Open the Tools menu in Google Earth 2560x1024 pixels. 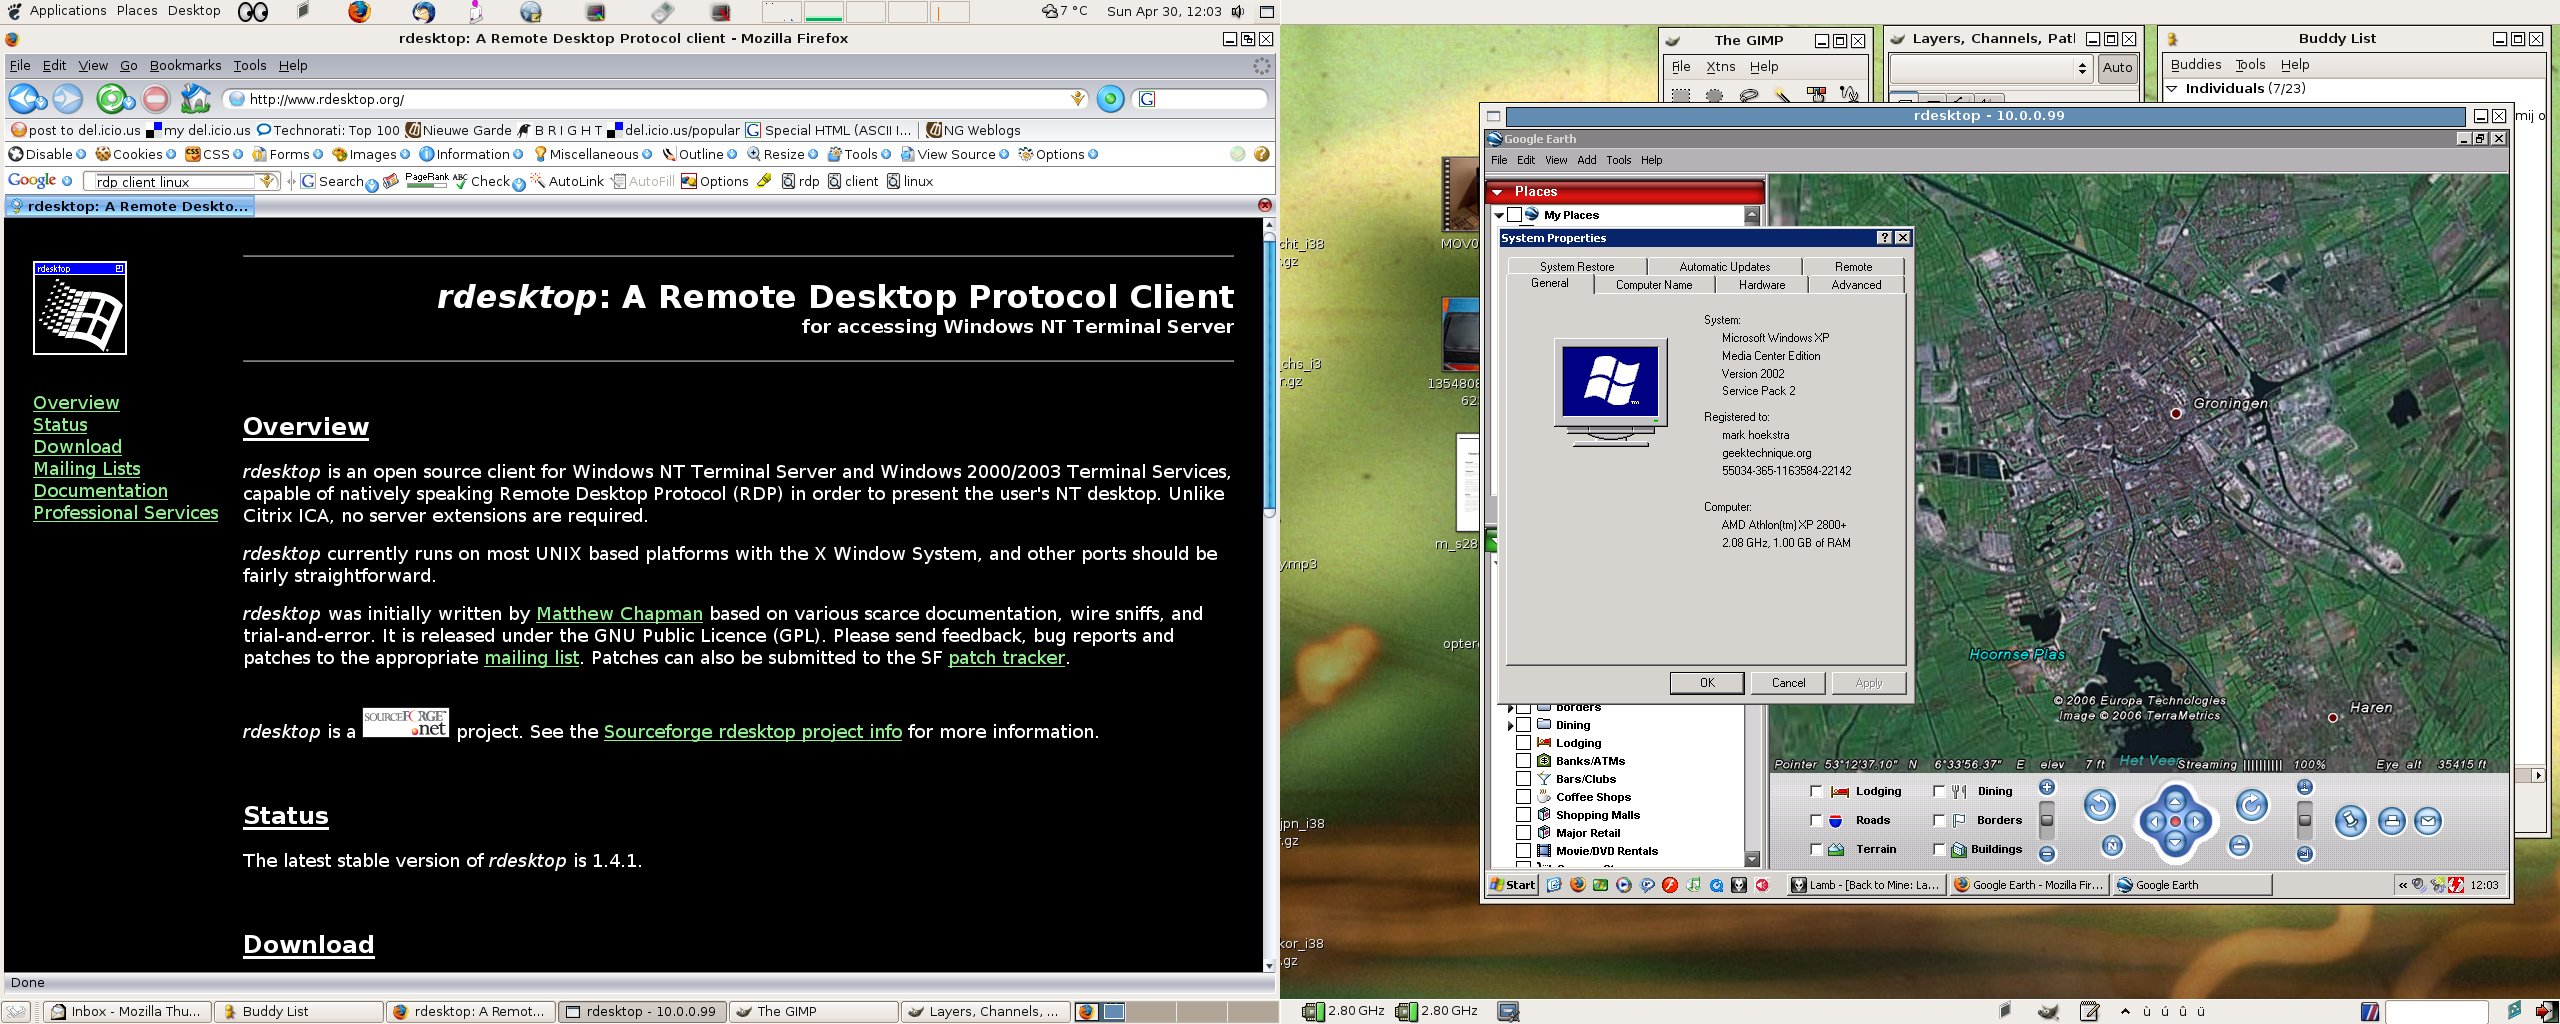coord(1618,160)
